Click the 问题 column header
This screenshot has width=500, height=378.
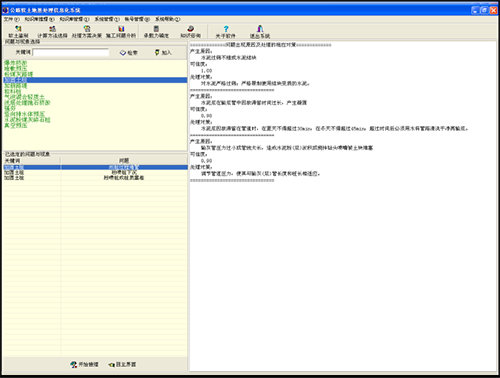(124, 161)
